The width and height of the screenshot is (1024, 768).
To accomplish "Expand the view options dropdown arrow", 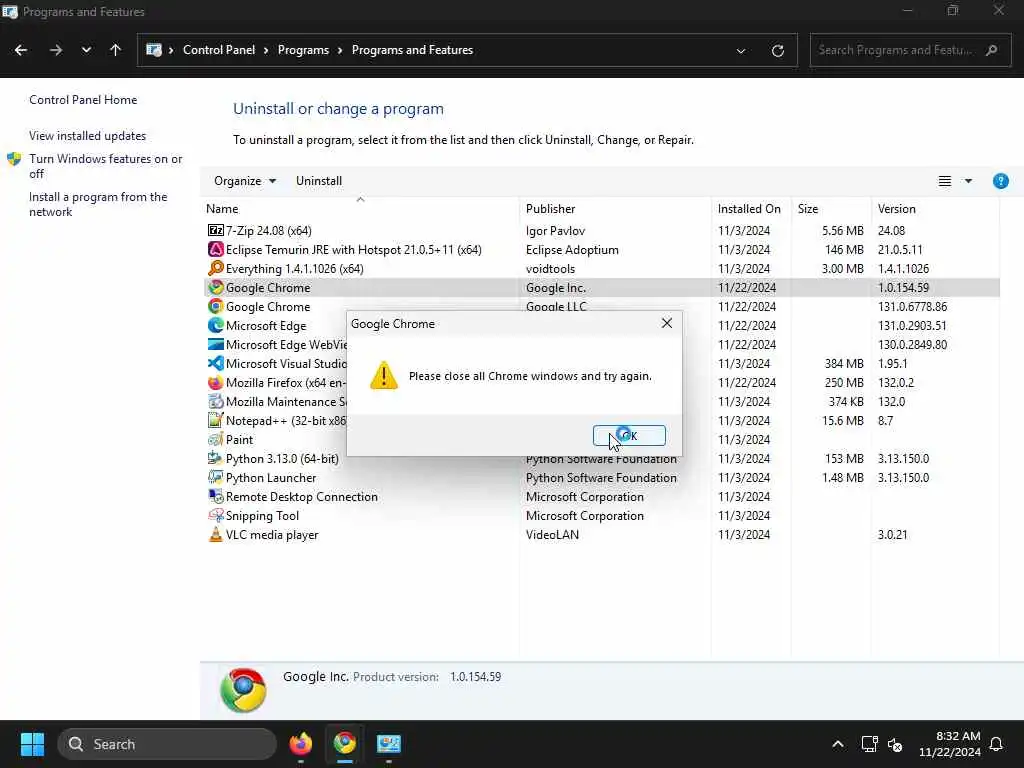I will click(x=968, y=181).
